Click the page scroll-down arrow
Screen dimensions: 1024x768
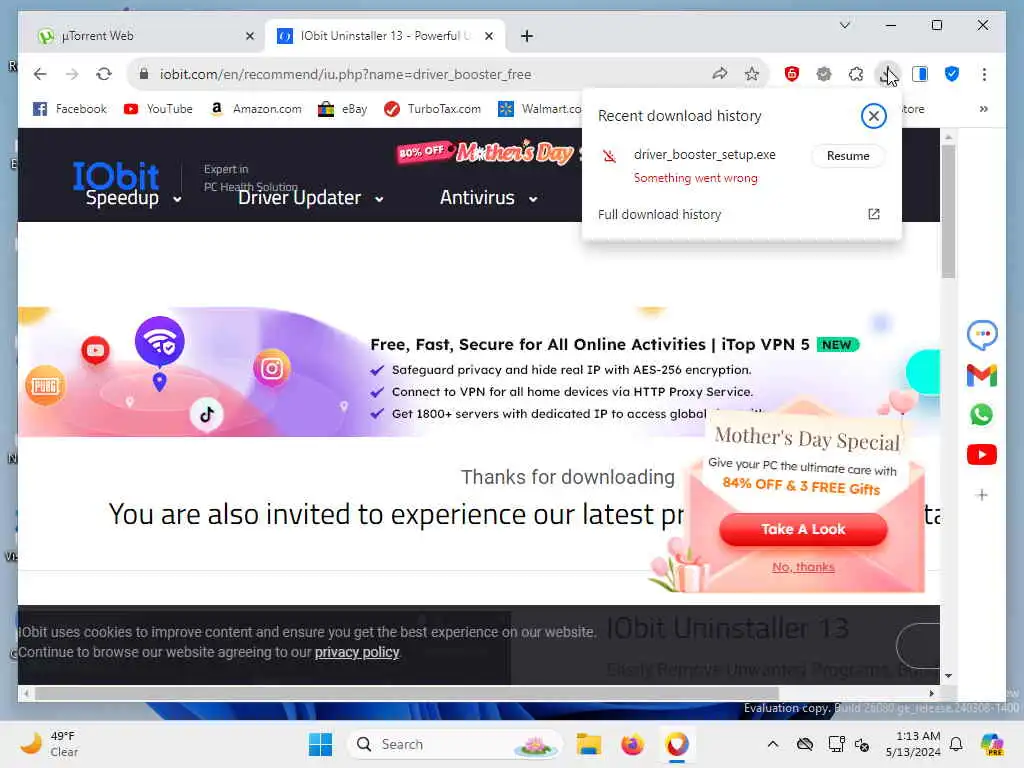pos(948,676)
